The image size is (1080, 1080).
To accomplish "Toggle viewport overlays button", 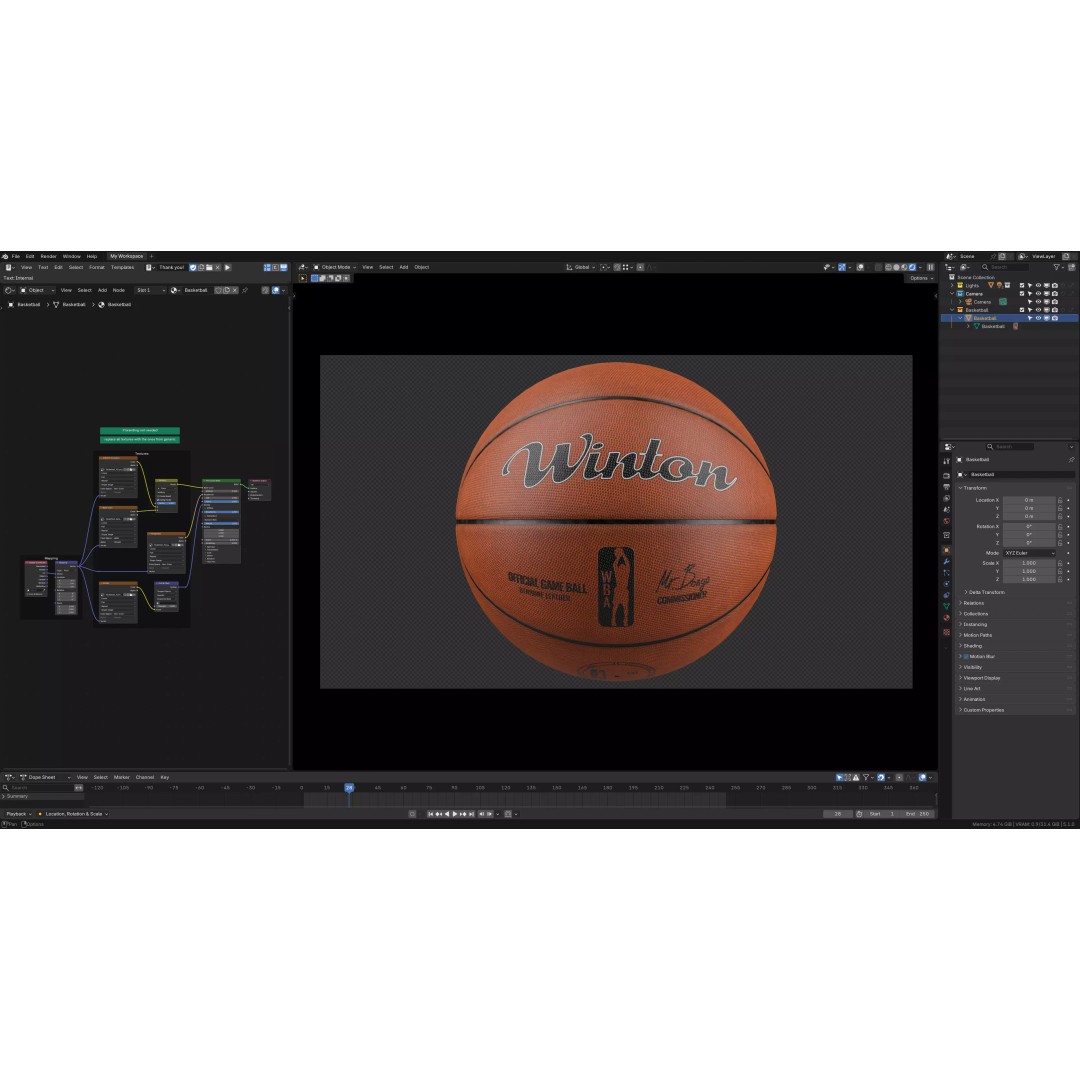I will pos(860,267).
